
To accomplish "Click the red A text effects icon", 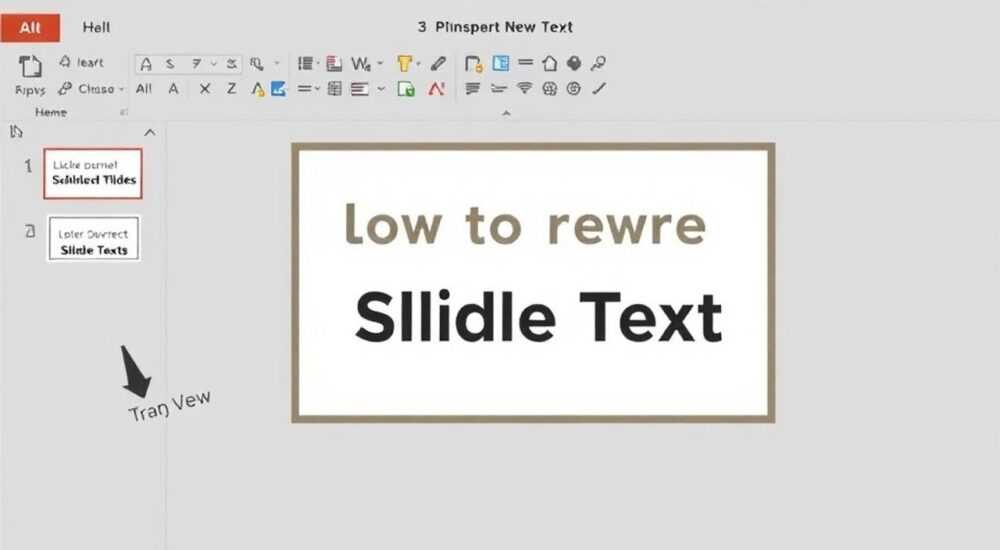I will (x=436, y=89).
